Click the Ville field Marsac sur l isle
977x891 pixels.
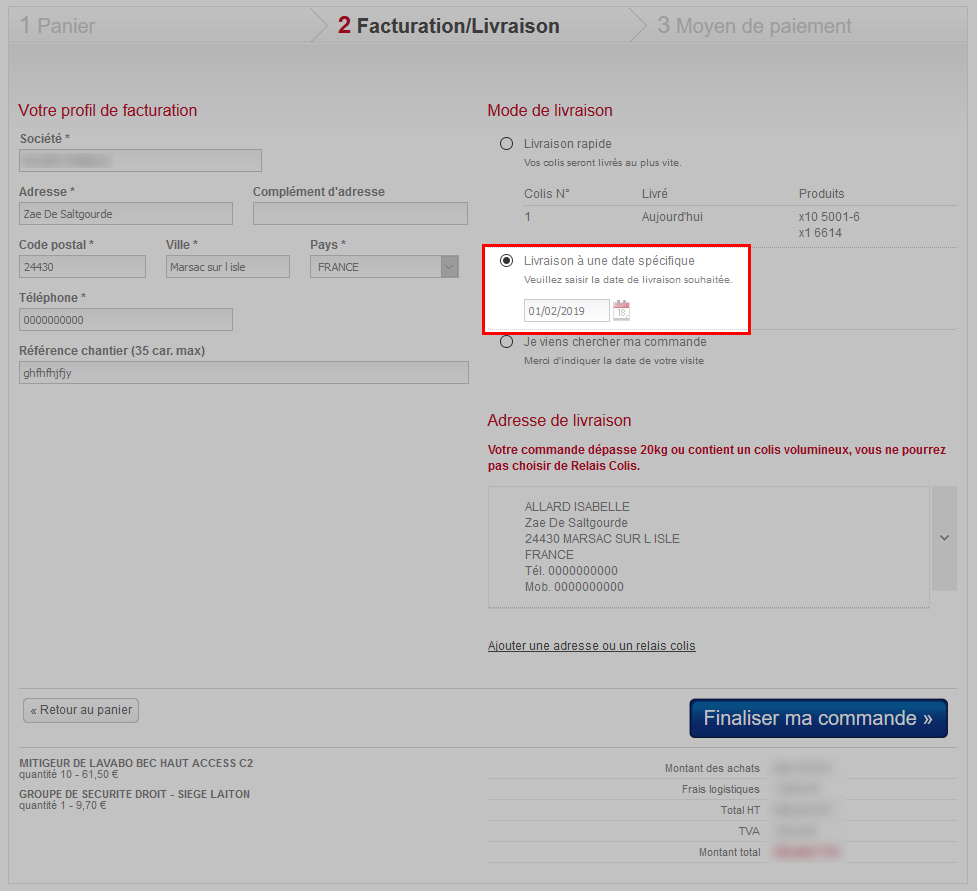[x=227, y=267]
